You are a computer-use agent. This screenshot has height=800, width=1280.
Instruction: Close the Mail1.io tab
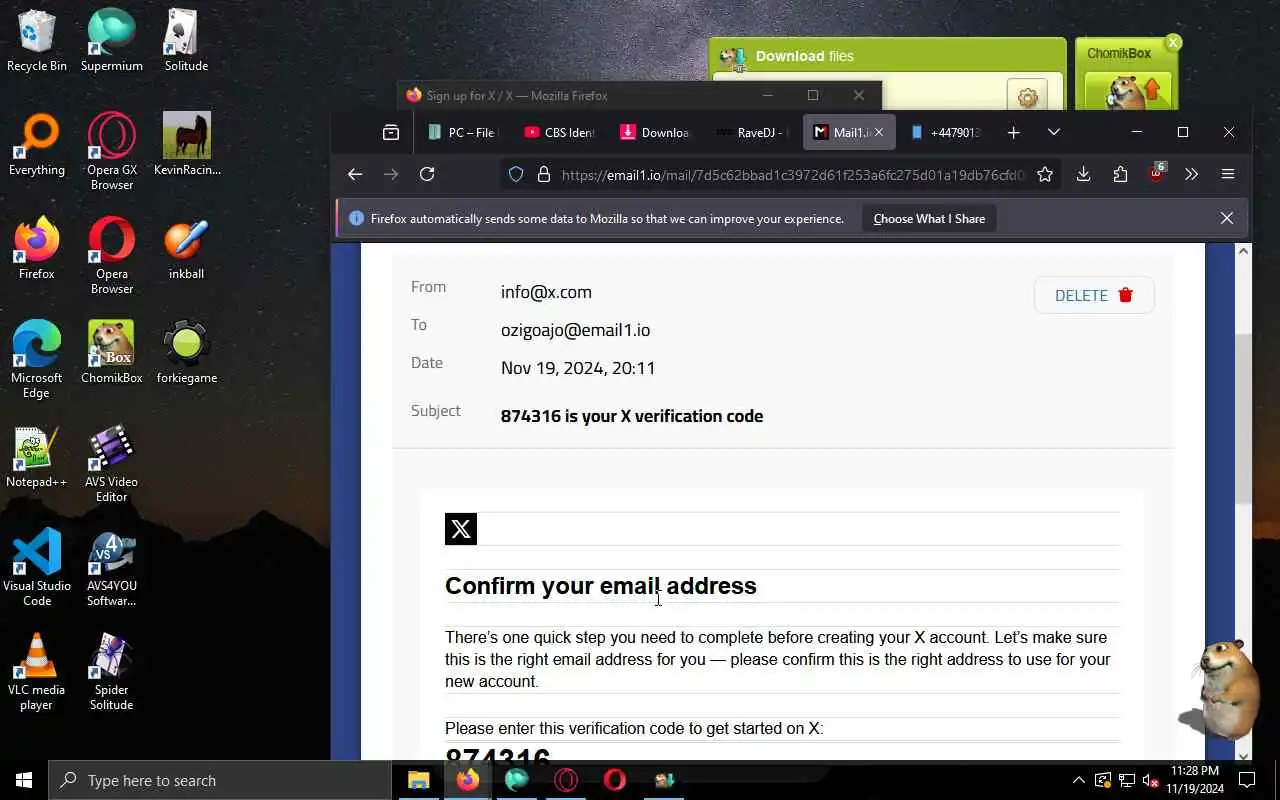tap(879, 132)
